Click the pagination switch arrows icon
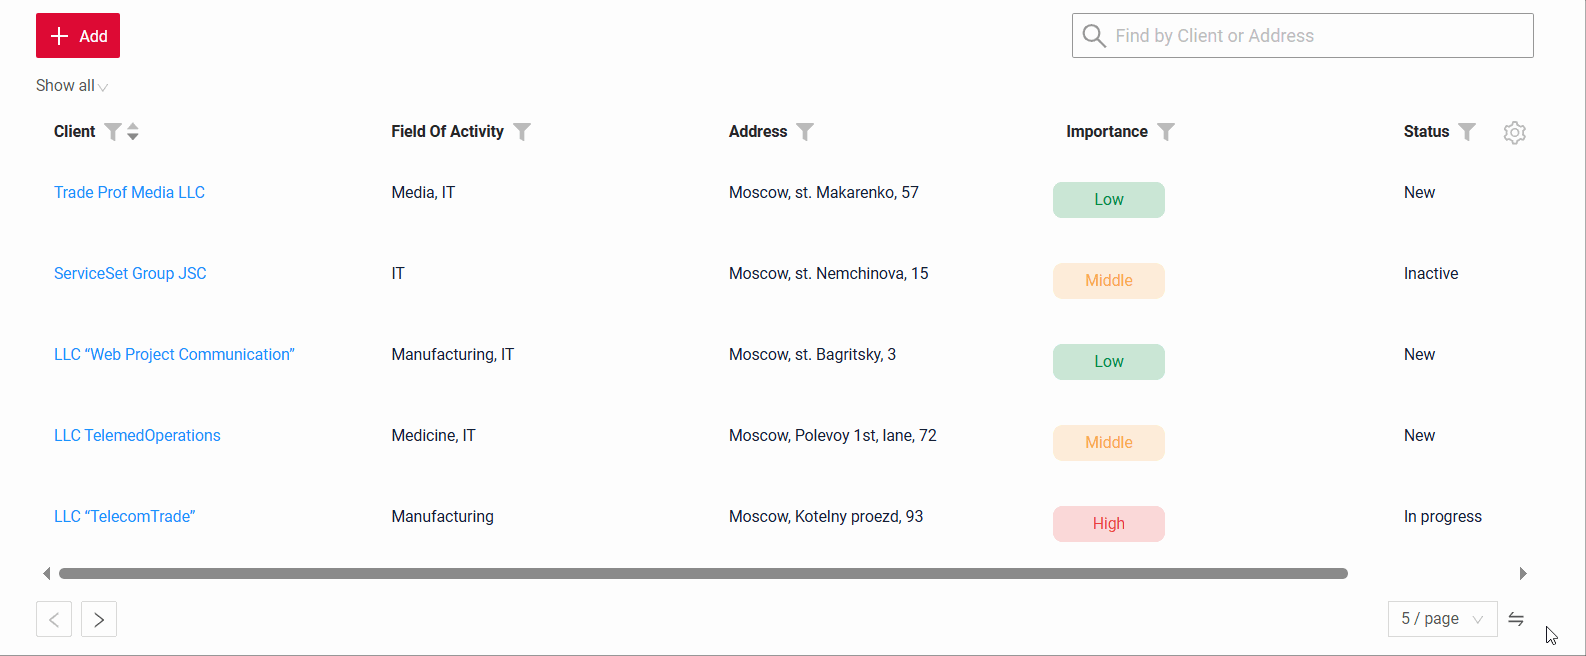 [x=1516, y=619]
